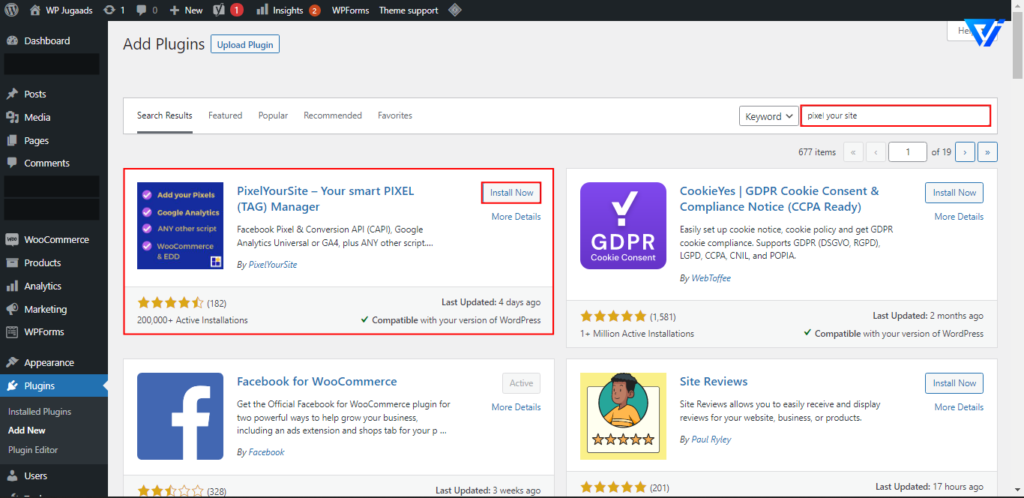Open the Keyword search type dropdown

pos(769,116)
